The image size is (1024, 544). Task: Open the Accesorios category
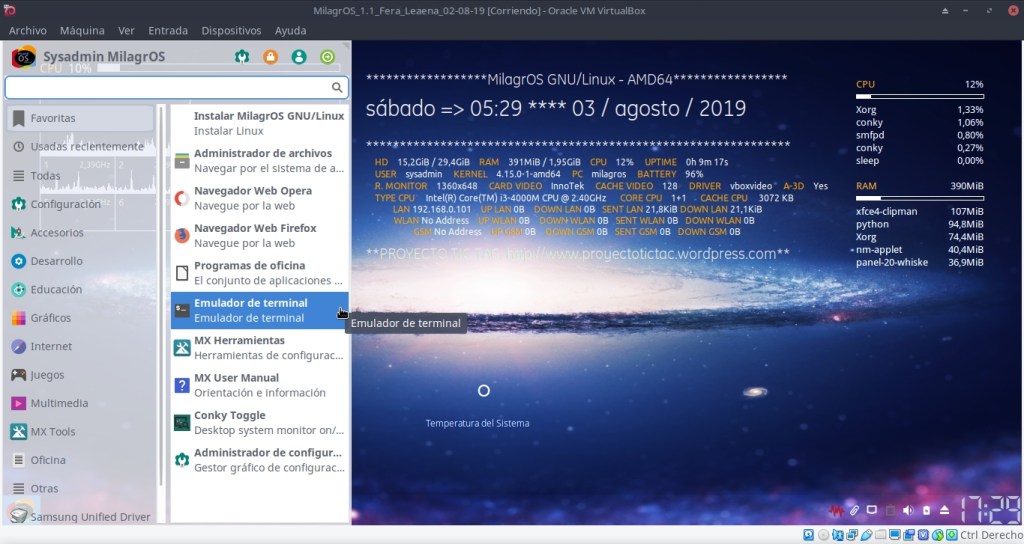pyautogui.click(x=81, y=232)
